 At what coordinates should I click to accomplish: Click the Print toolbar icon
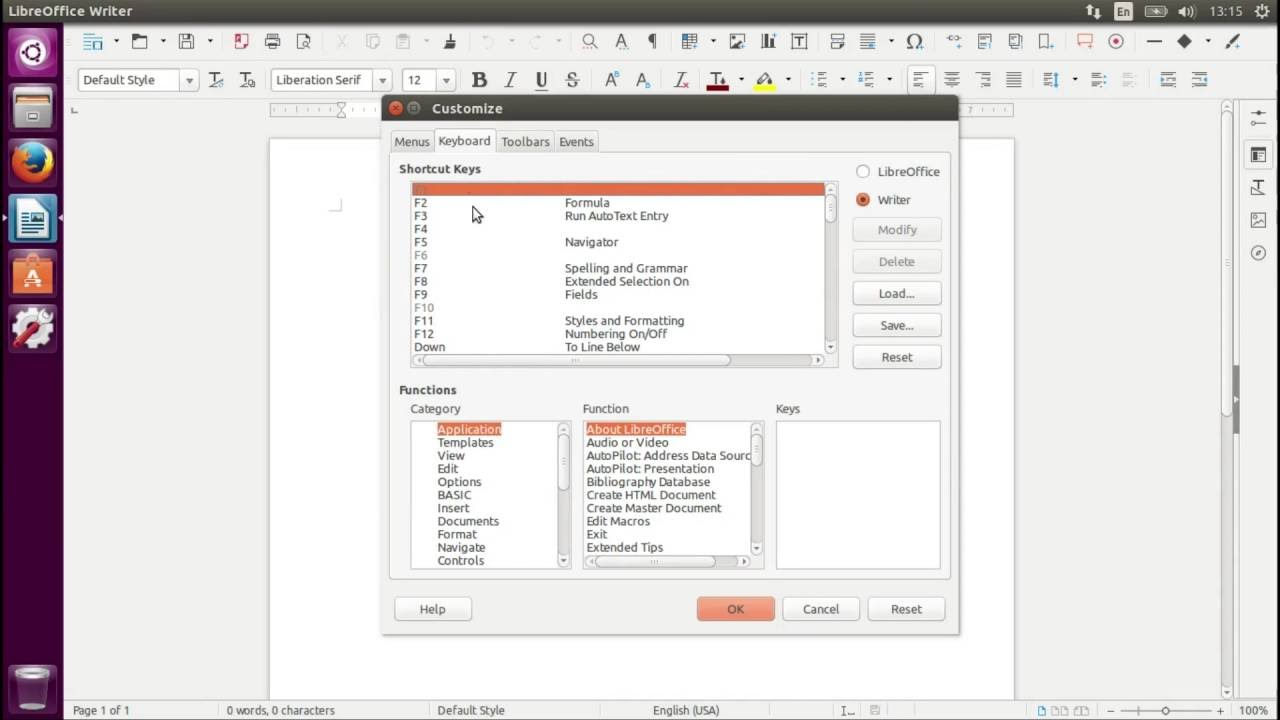[x=272, y=42]
